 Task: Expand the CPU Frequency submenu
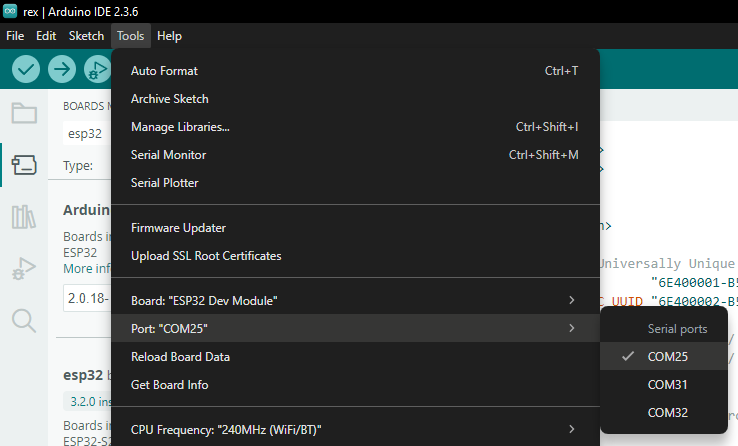coord(355,430)
